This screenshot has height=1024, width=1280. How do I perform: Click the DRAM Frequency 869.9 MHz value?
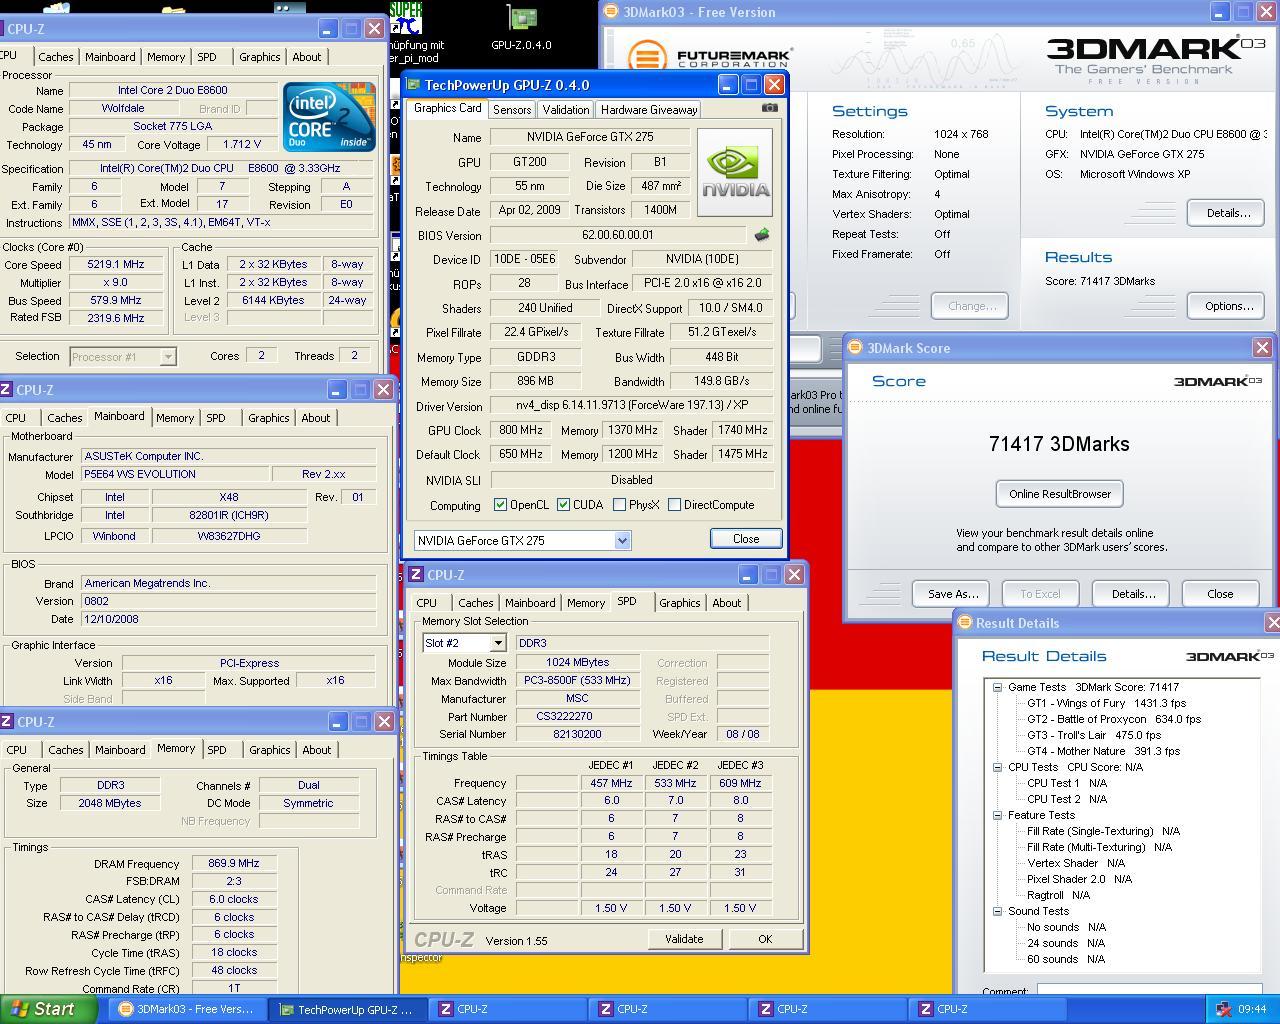(234, 864)
